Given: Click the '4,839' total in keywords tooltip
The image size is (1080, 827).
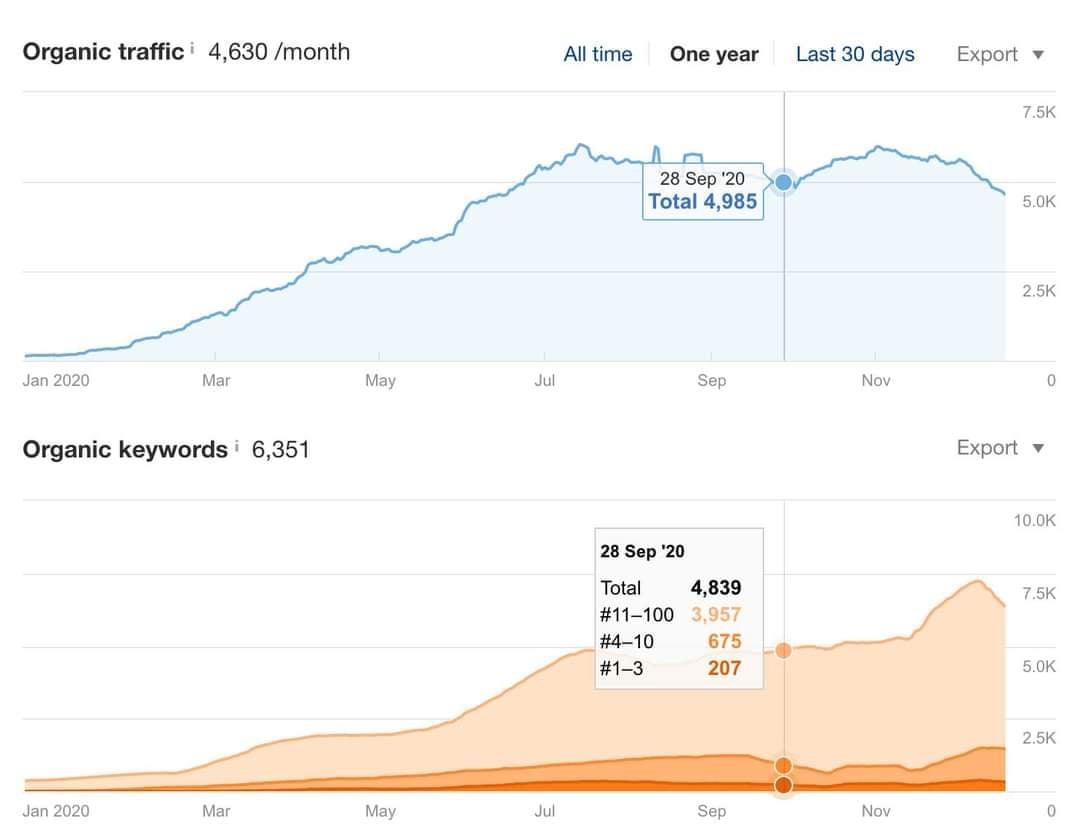Looking at the screenshot, I should pos(716,587).
